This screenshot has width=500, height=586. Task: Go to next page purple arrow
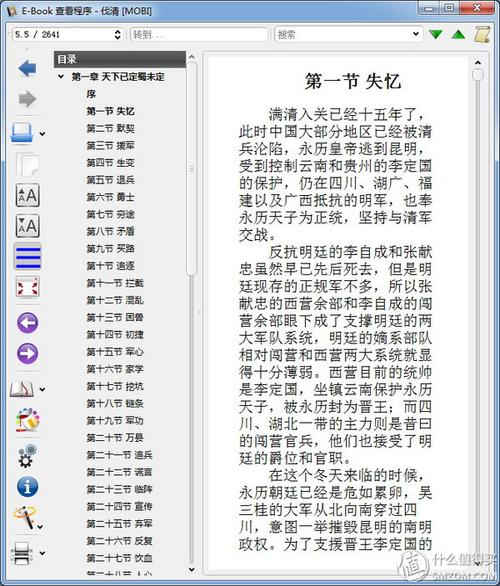pyautogui.click(x=28, y=353)
